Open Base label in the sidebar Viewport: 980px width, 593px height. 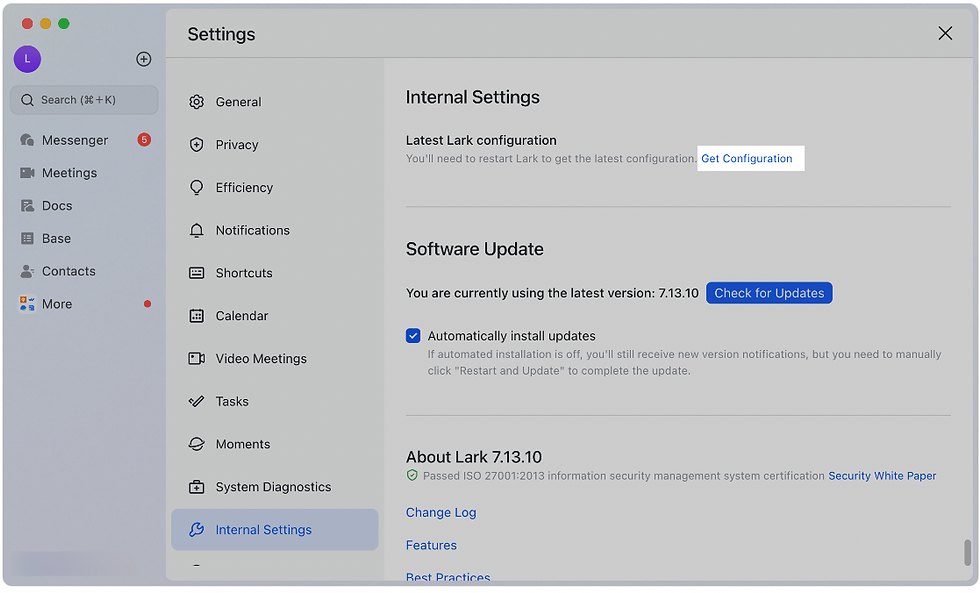pos(56,238)
